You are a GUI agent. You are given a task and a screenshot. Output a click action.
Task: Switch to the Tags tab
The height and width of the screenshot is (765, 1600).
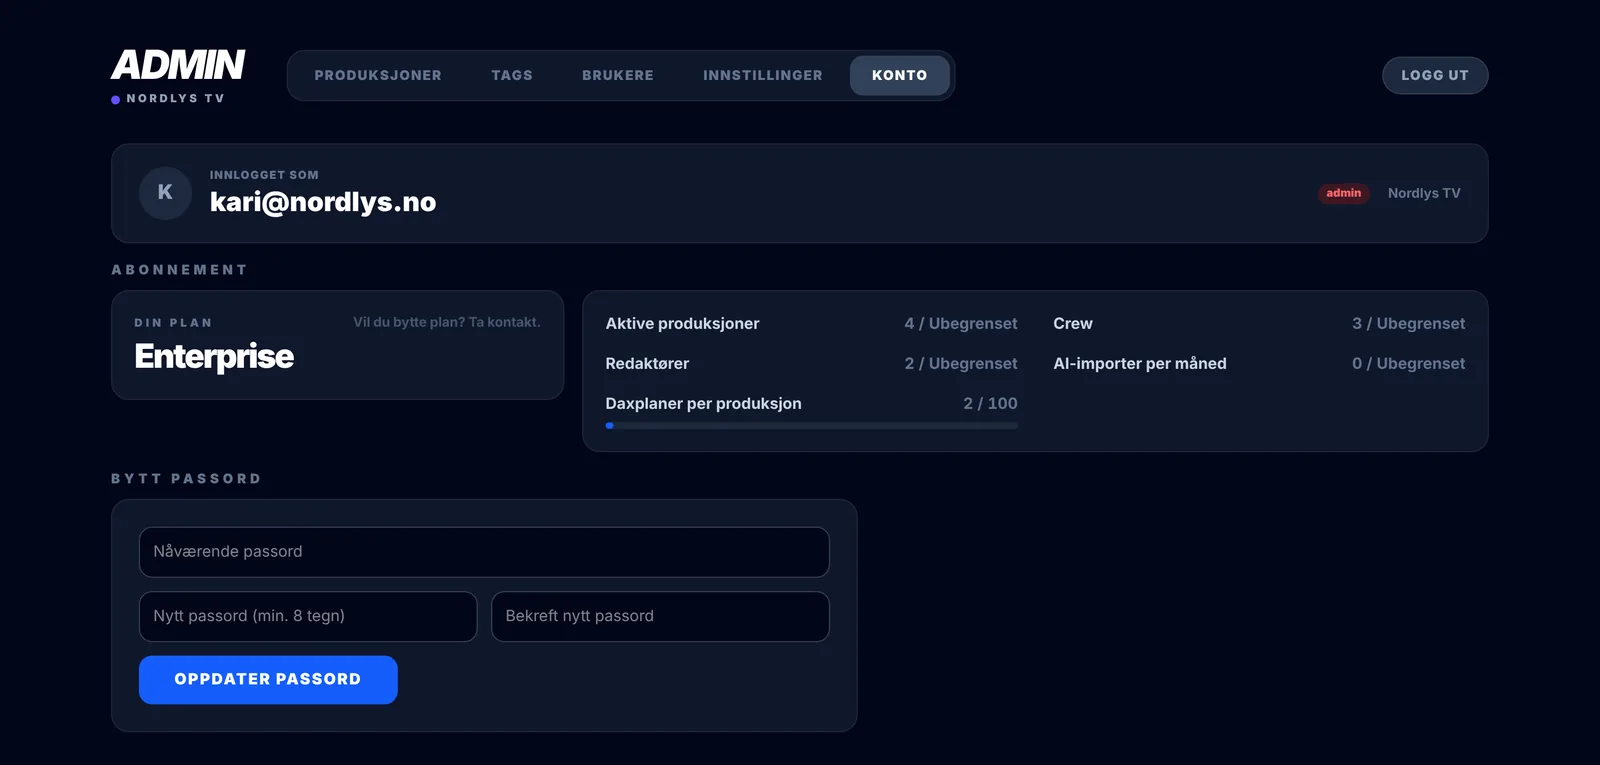tap(512, 76)
